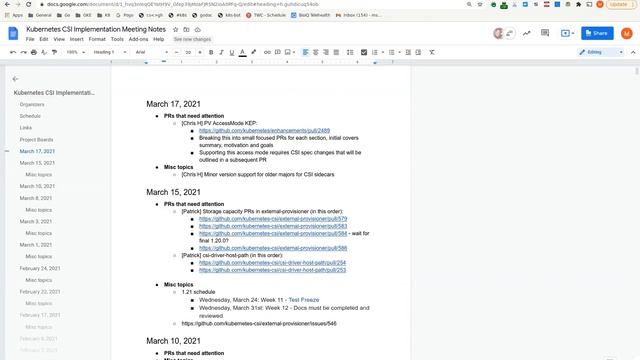
Task: Select the Paint format tool
Action: click(54, 52)
